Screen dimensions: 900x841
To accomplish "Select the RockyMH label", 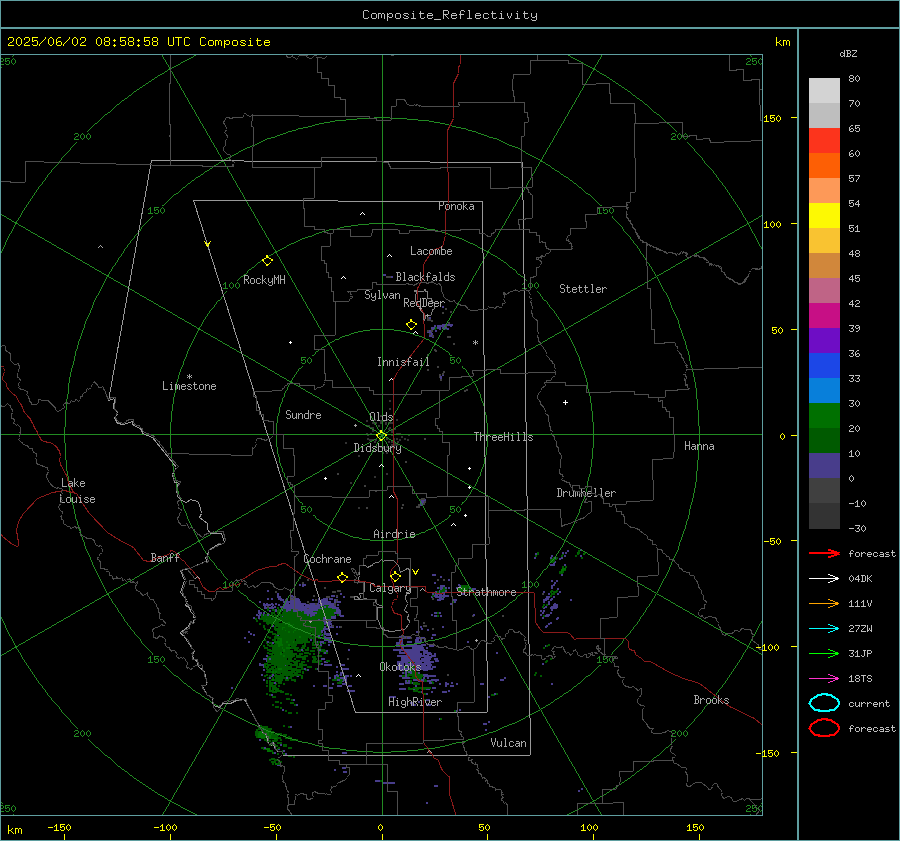I will tap(264, 280).
